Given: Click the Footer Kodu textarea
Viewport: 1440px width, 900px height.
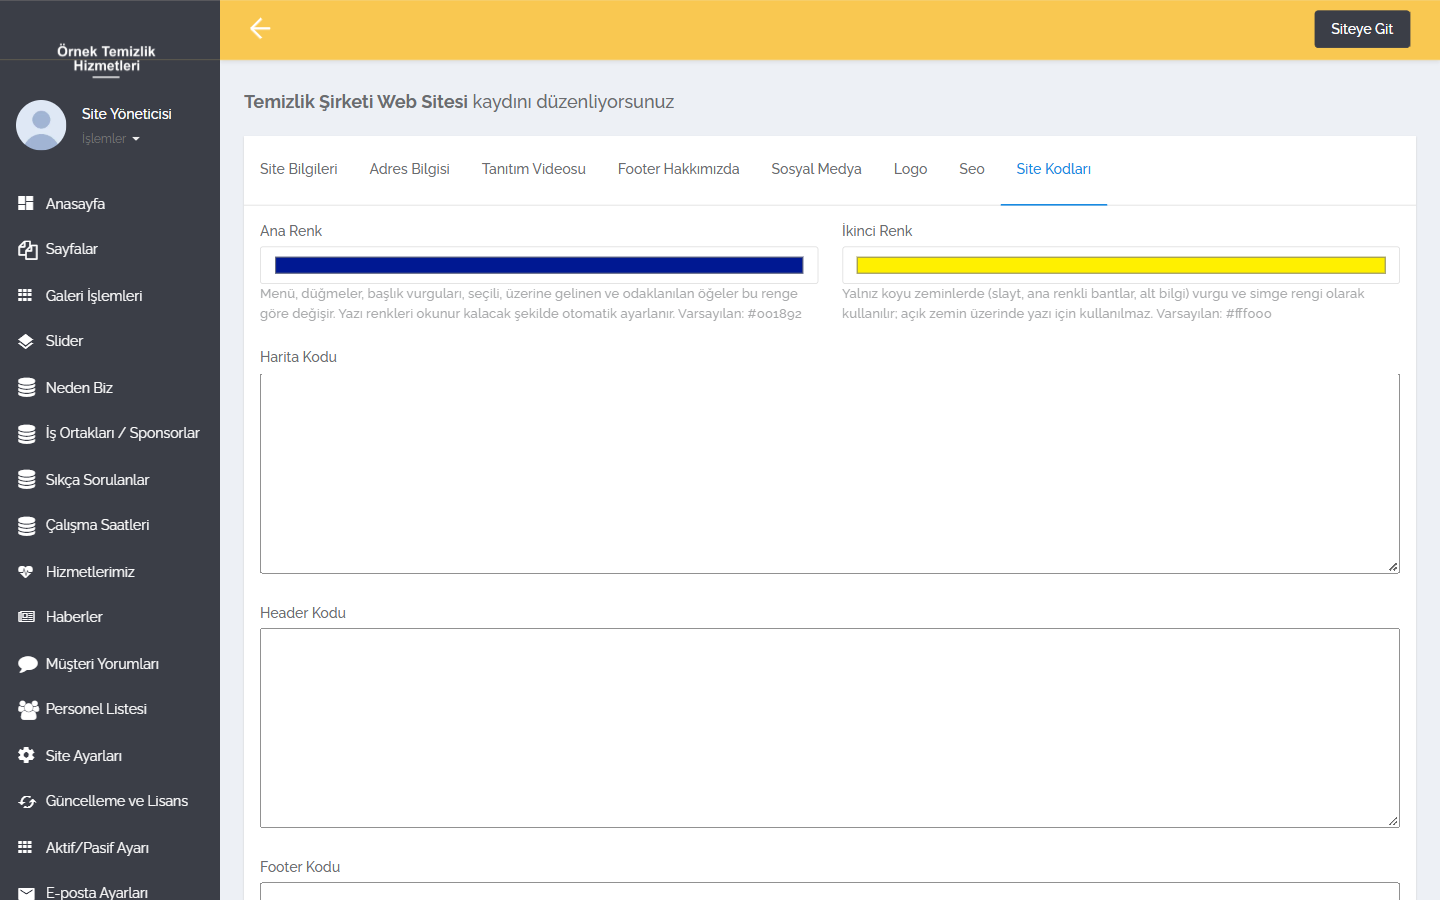Looking at the screenshot, I should click(830, 891).
